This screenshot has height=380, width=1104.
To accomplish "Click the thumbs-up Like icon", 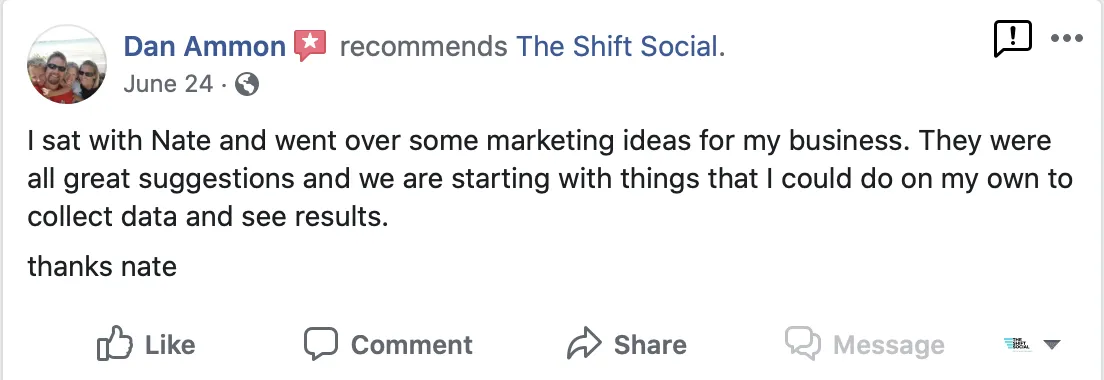I will point(115,343).
